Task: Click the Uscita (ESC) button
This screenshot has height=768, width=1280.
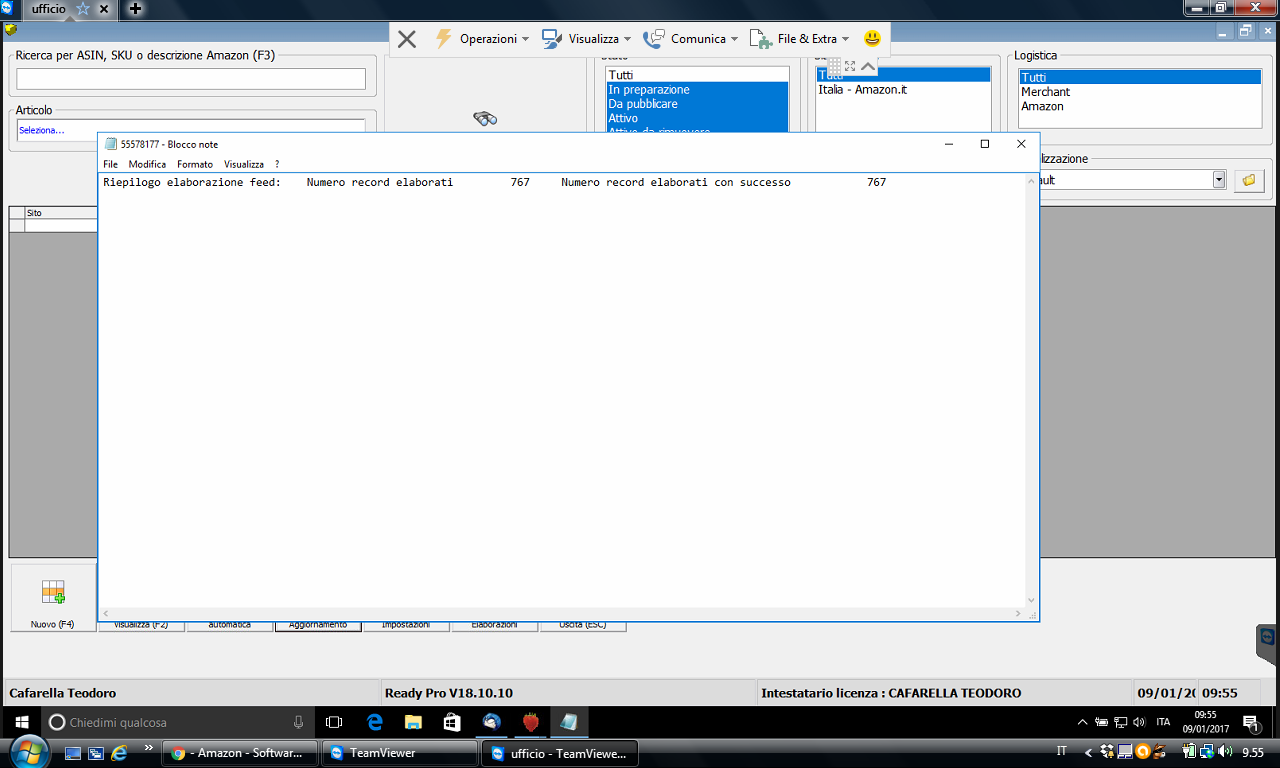Action: 582,625
